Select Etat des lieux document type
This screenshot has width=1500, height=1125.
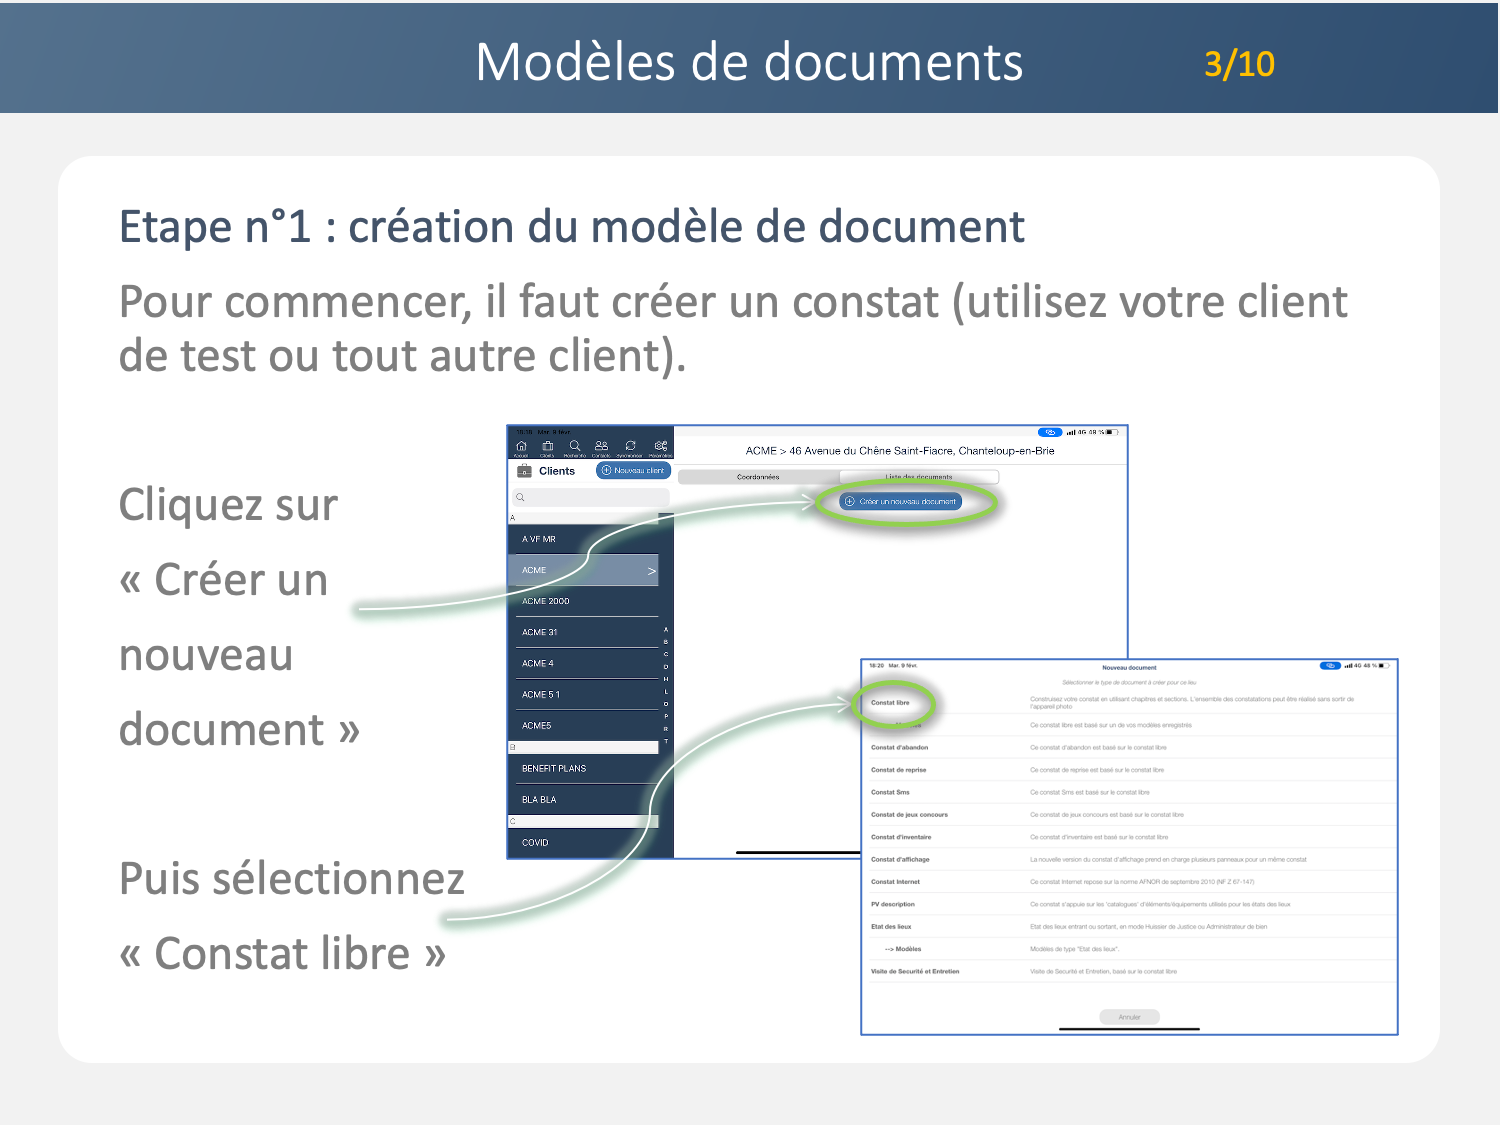[891, 927]
